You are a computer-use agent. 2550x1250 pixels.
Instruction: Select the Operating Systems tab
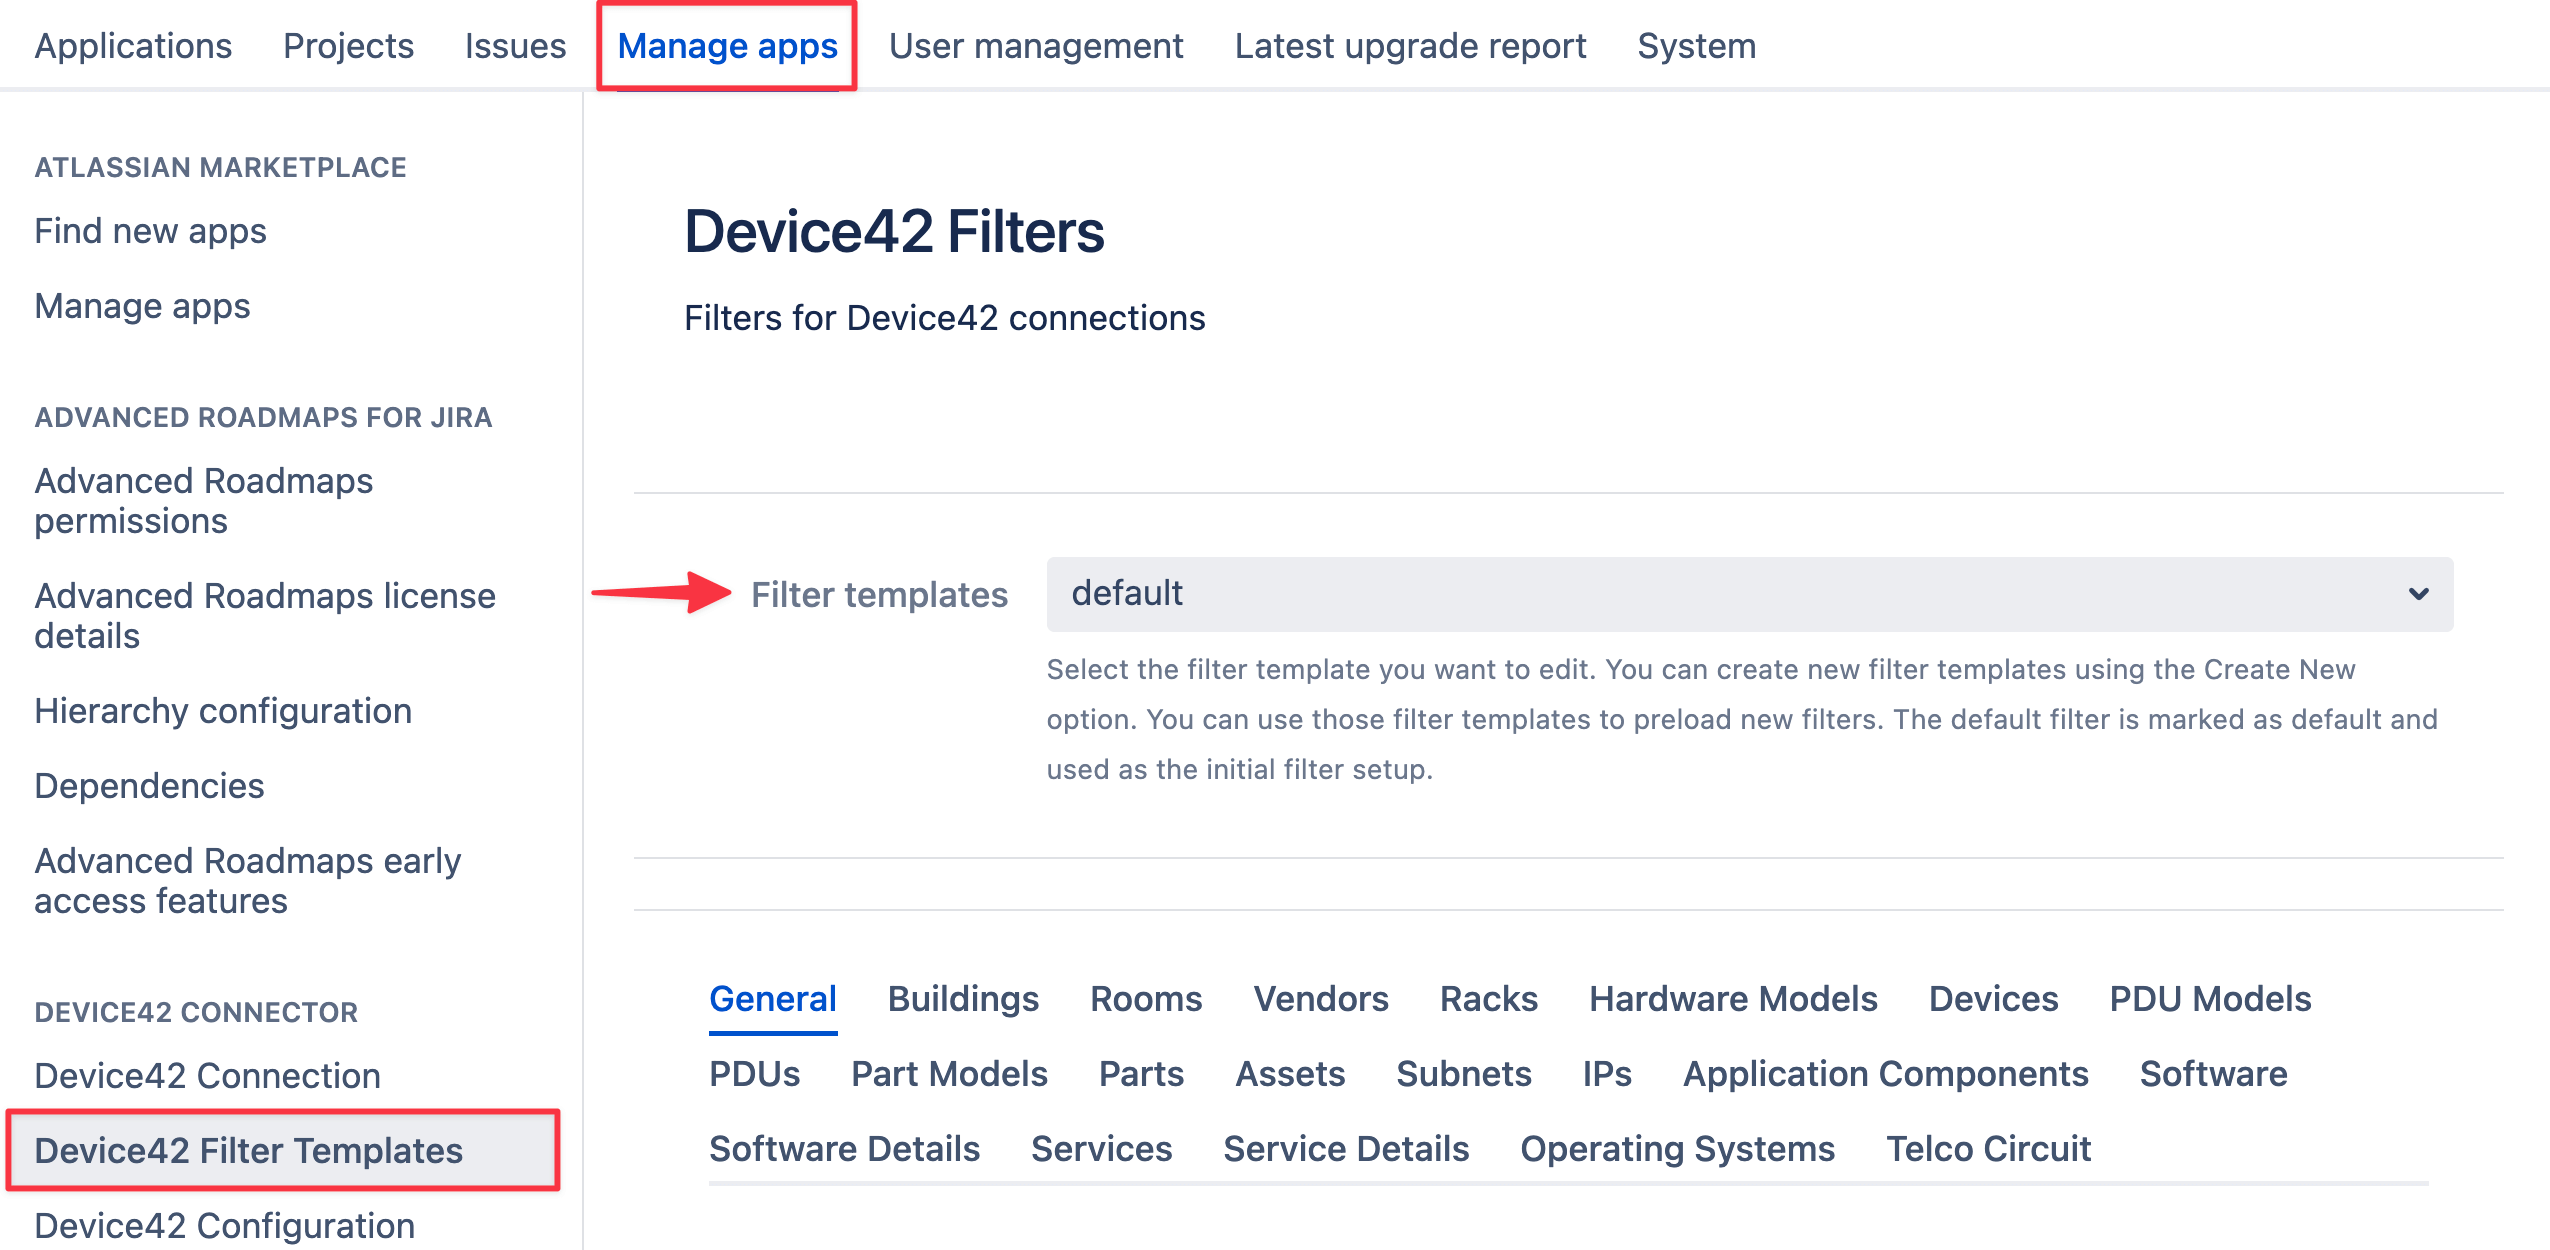point(1676,1148)
